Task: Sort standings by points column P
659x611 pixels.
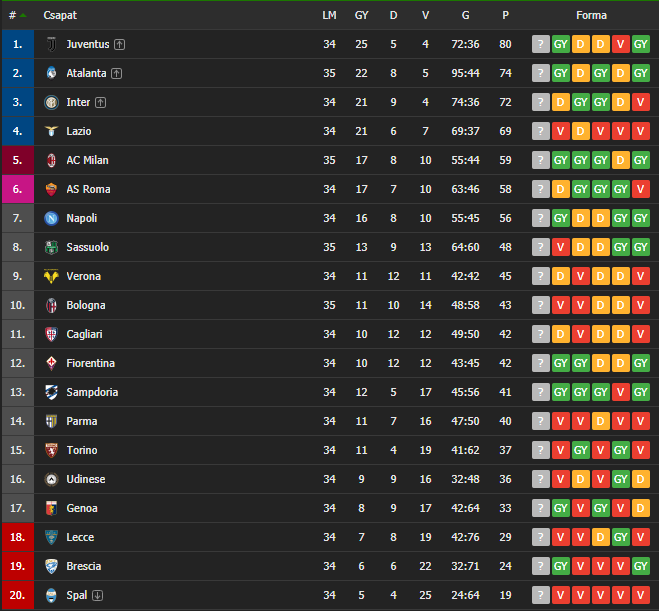Action: [x=505, y=16]
